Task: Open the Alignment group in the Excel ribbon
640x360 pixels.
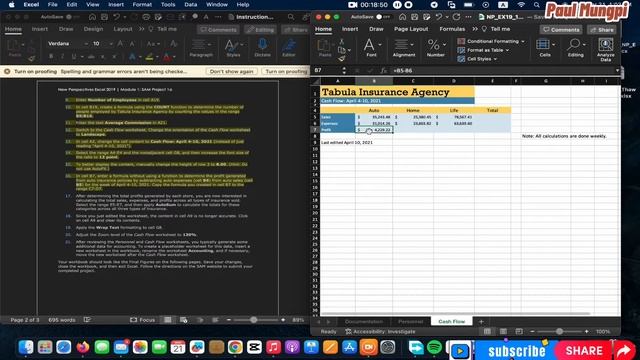Action: point(404,48)
